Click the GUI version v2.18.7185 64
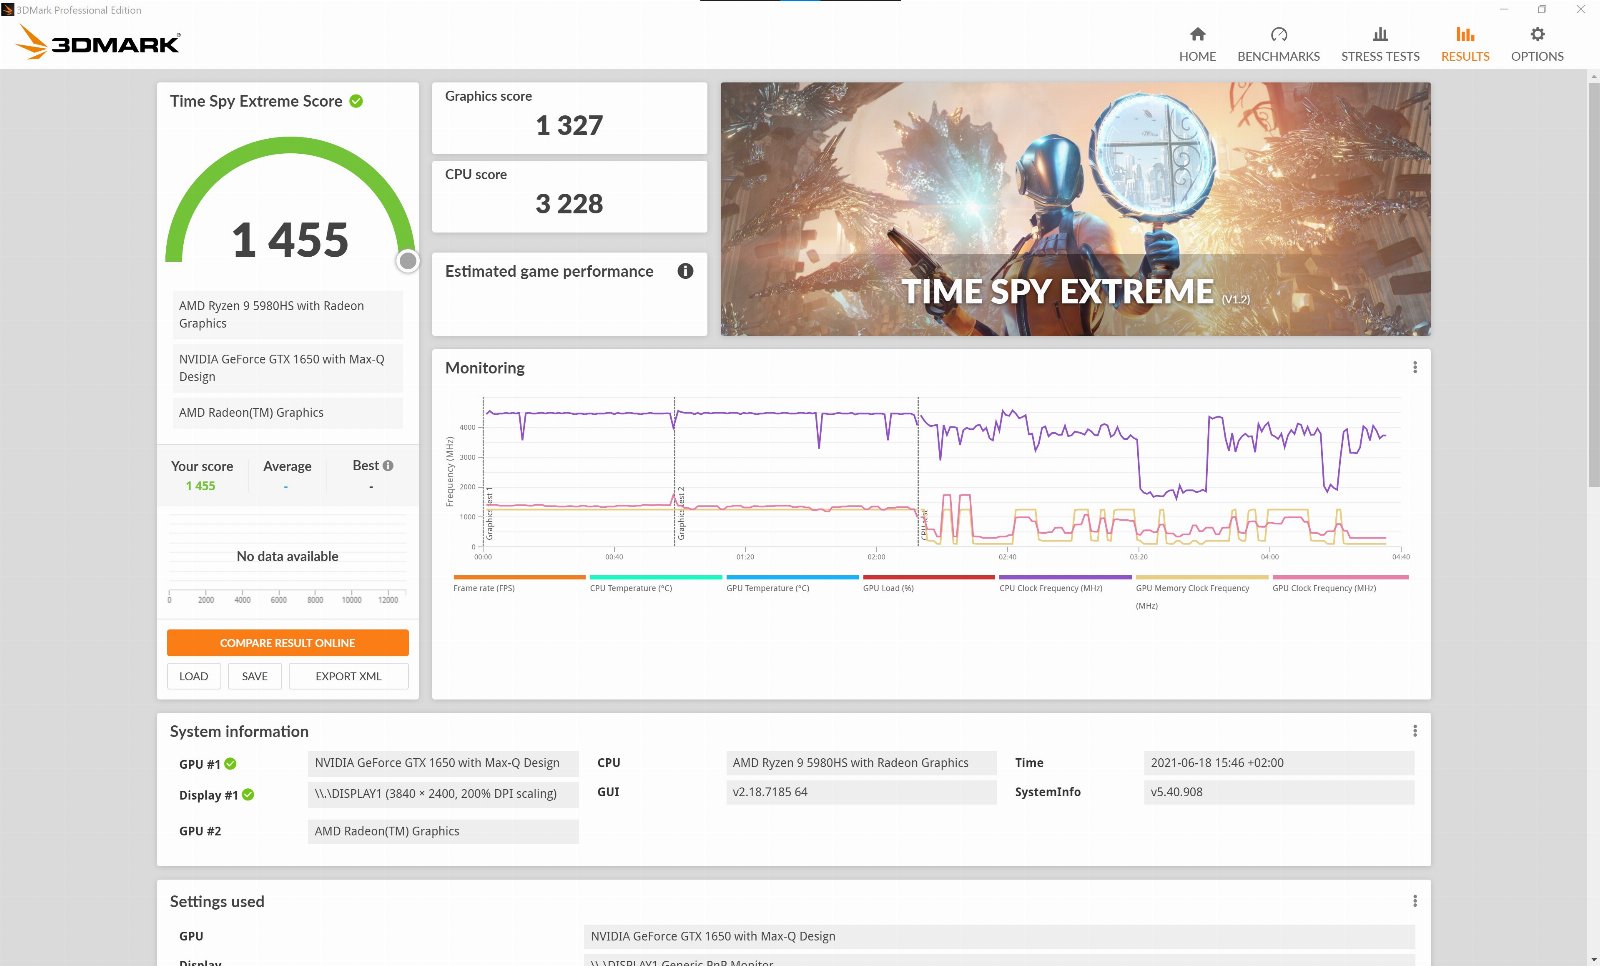1600x966 pixels. click(861, 792)
